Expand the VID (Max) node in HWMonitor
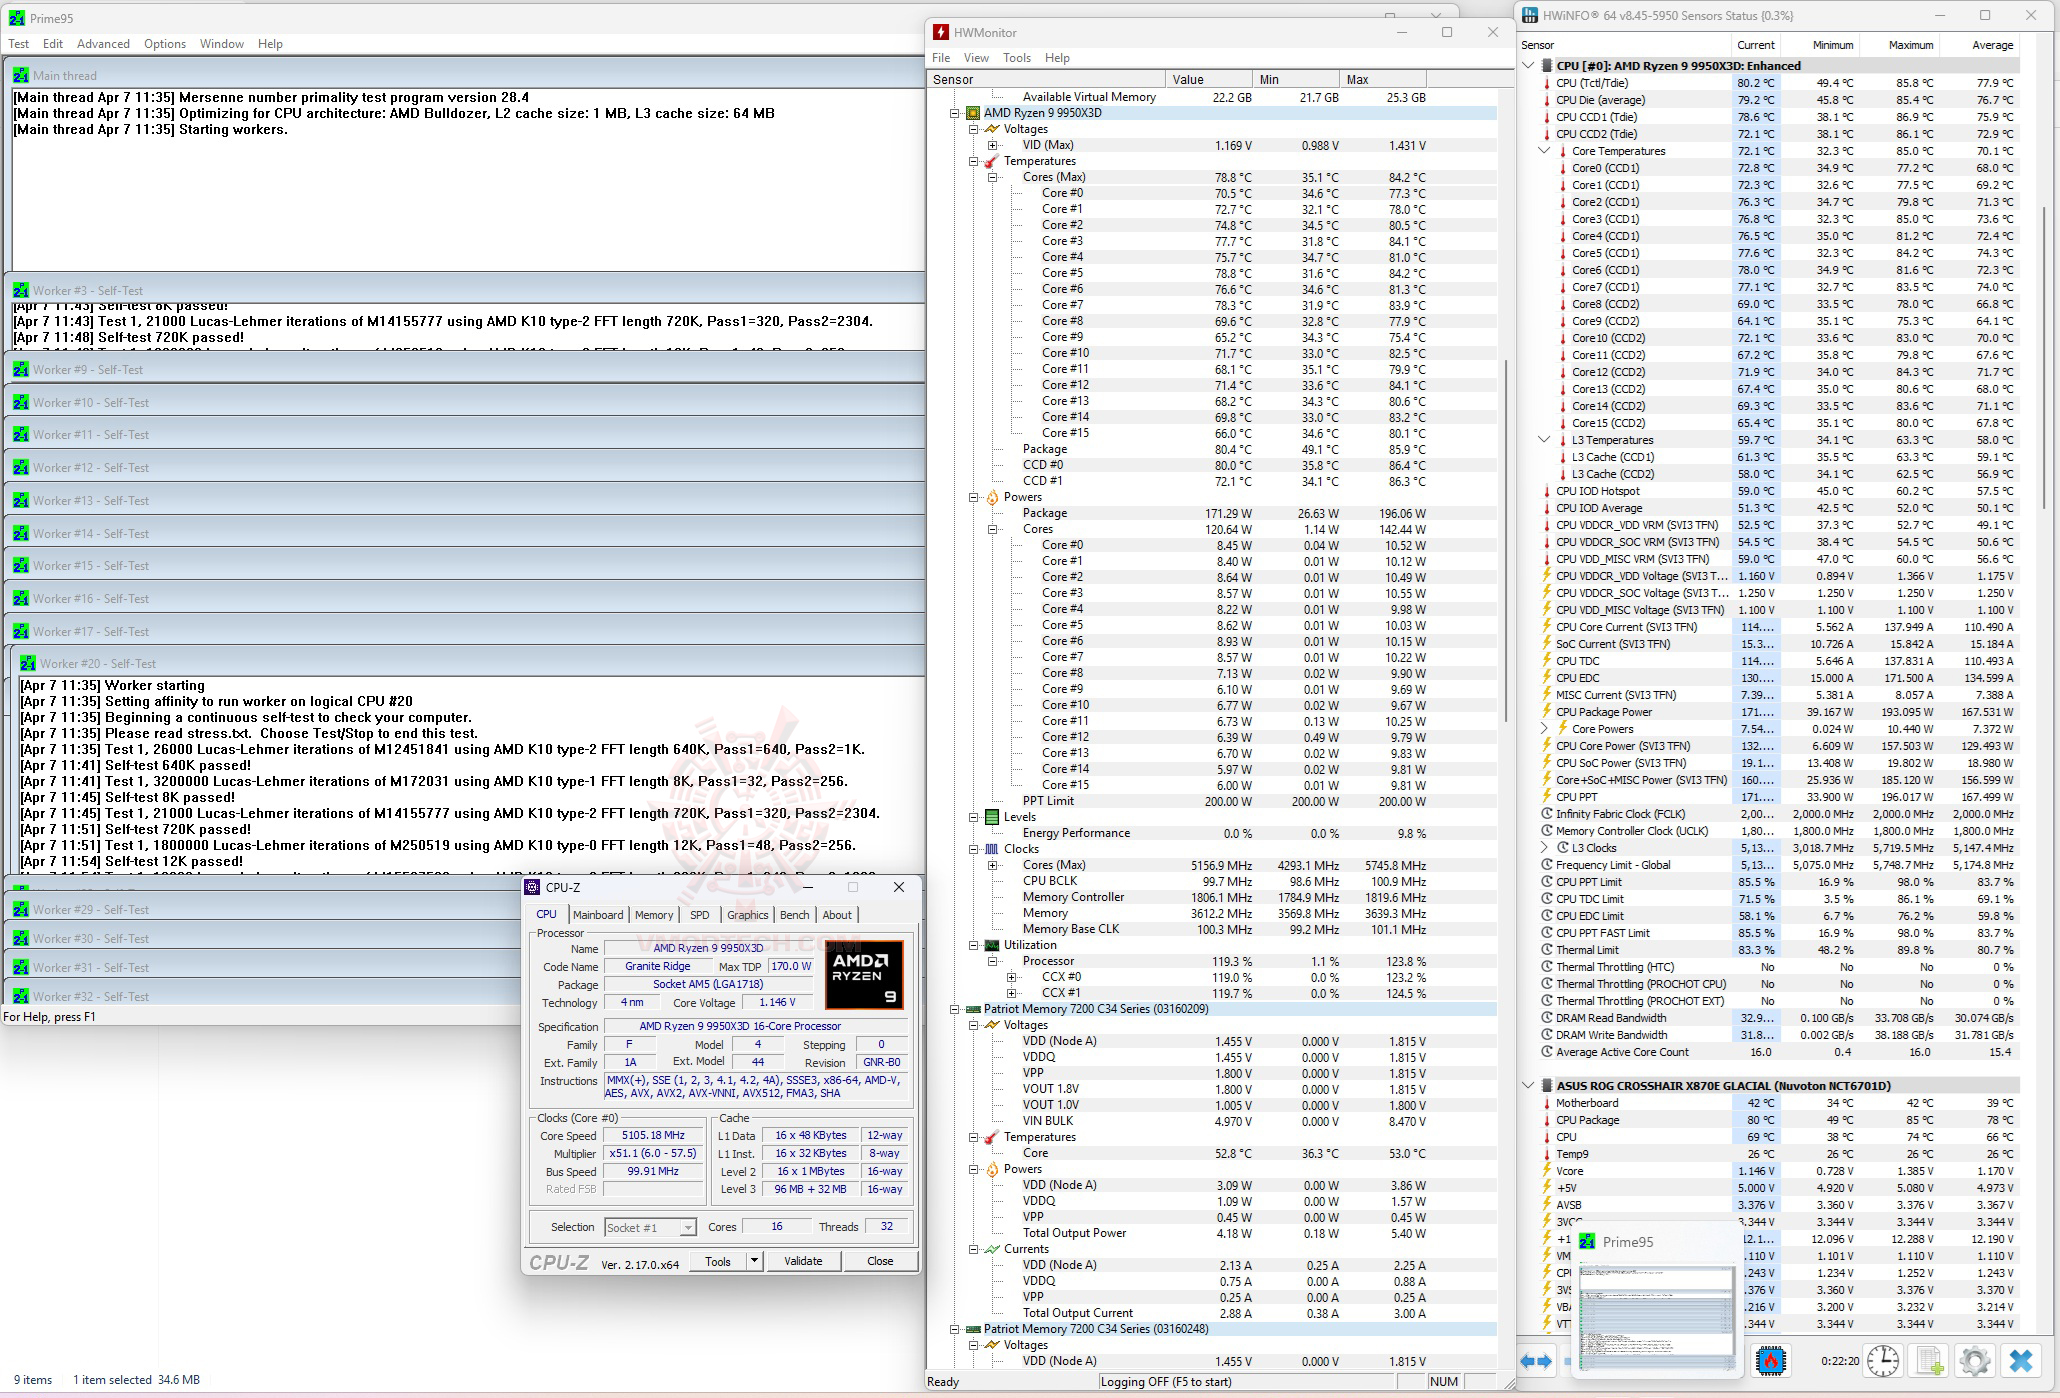This screenshot has width=2060, height=1398. click(x=993, y=145)
